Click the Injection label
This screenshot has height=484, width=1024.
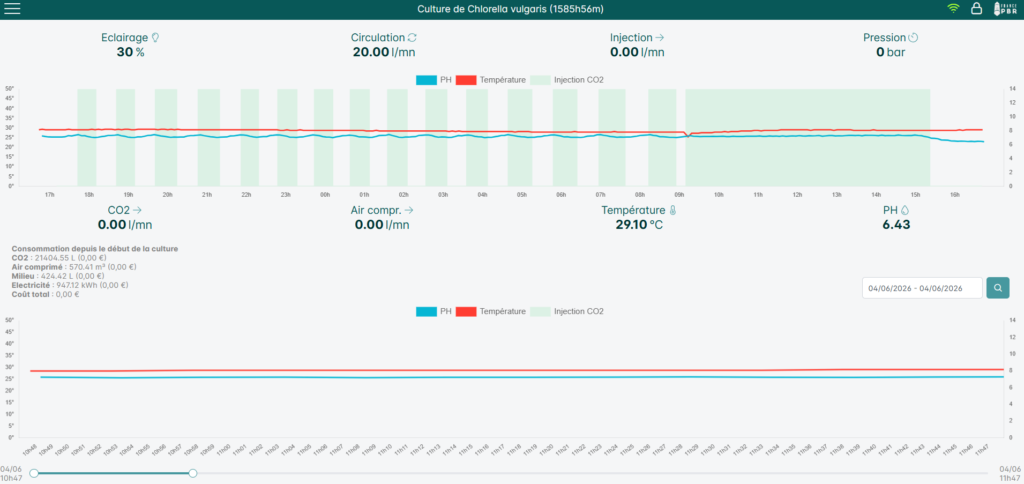click(631, 38)
